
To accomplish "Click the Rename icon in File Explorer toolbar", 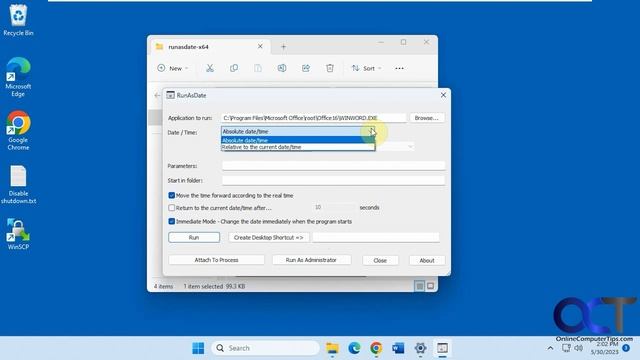I will 282,68.
